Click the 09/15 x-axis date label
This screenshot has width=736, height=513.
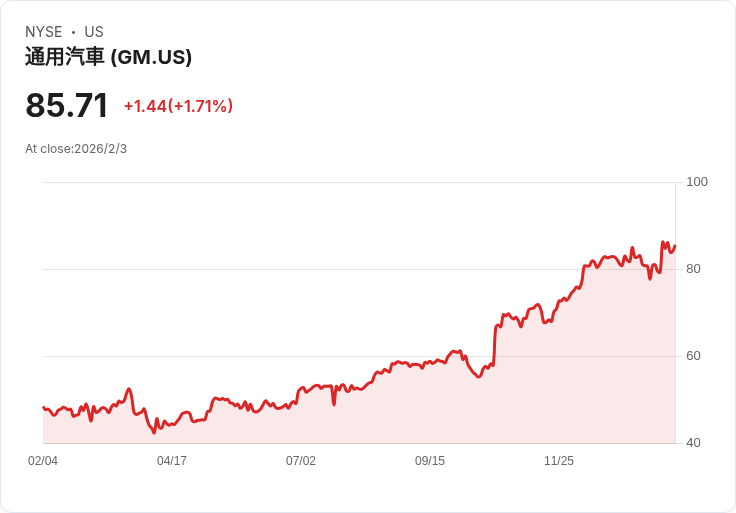(429, 460)
